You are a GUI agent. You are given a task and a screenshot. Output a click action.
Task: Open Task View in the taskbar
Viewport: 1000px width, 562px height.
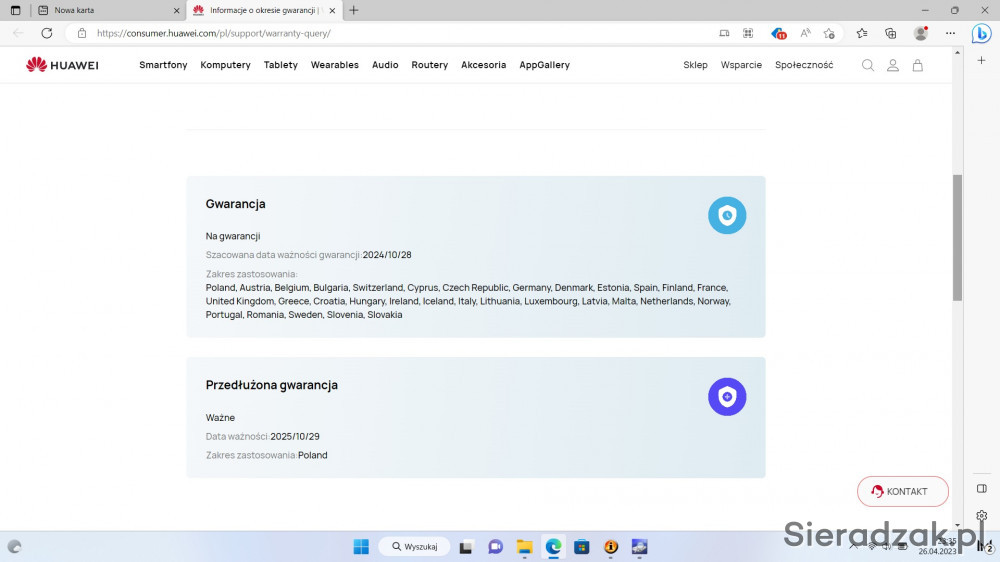click(466, 547)
